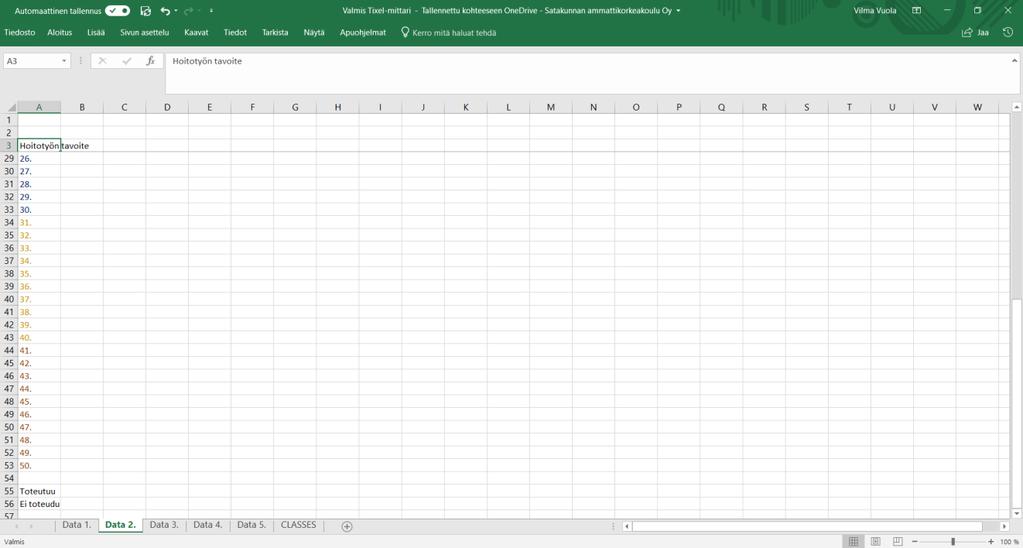Viewport: 1023px width, 548px height.
Task: Open the Lisää ribbon tab
Action: pos(97,33)
